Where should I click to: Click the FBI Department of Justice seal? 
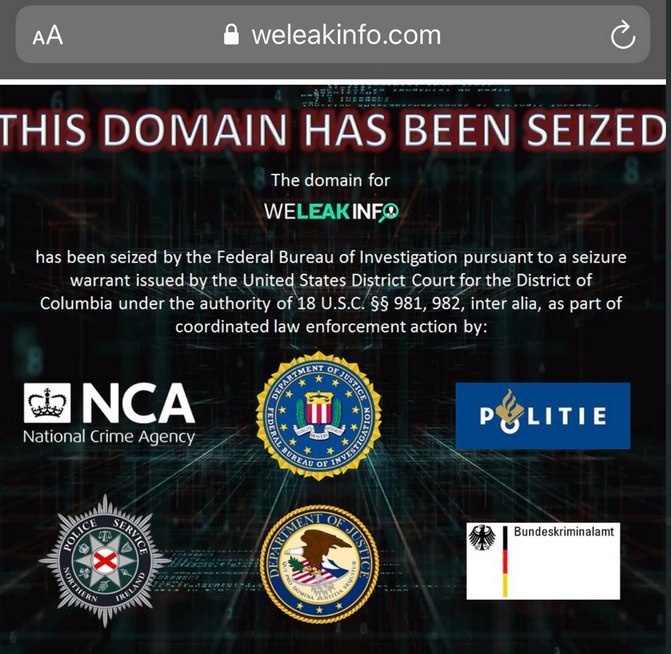(x=319, y=416)
